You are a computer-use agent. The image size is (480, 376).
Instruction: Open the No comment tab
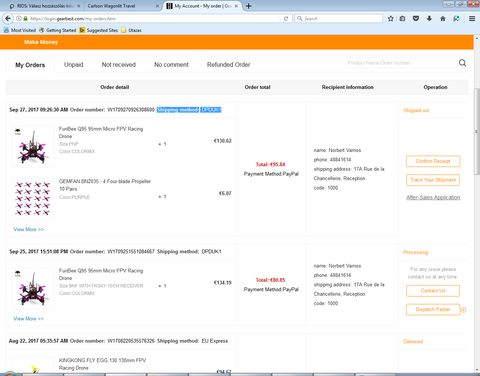click(x=171, y=65)
